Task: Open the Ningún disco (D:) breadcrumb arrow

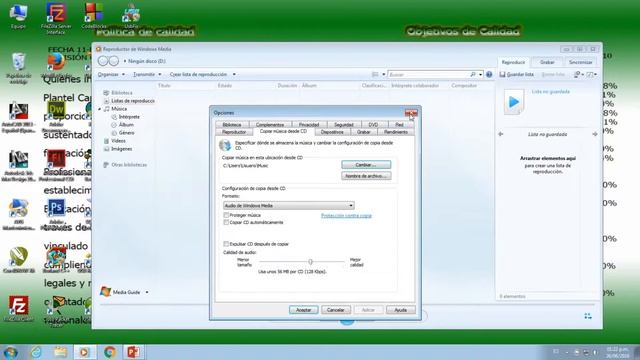Action: pos(125,61)
